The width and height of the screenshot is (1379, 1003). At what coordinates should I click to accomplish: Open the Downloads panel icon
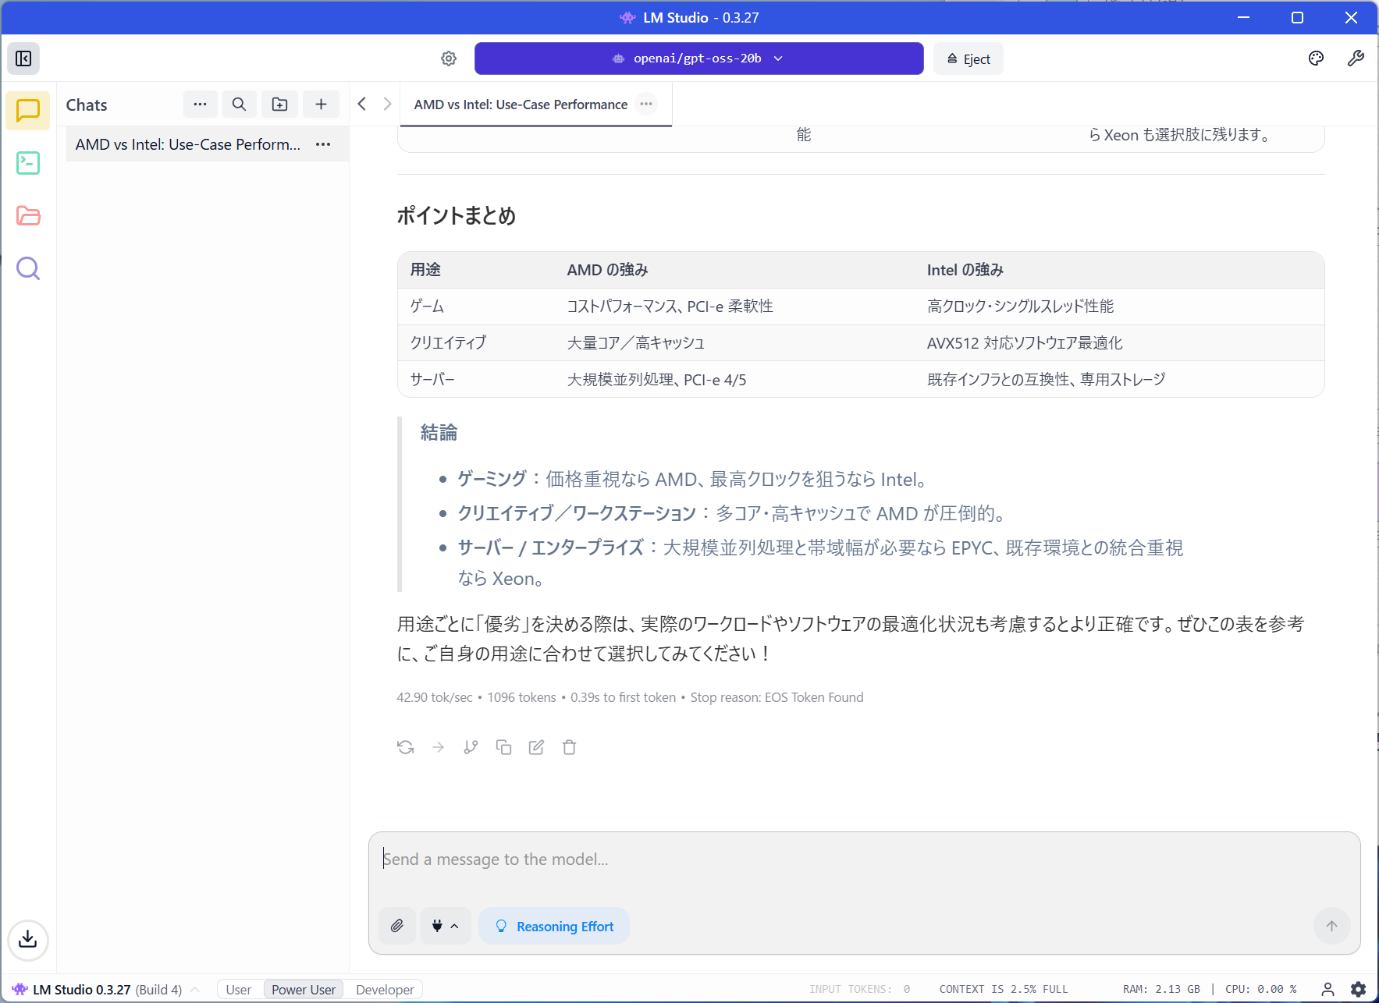pos(28,939)
